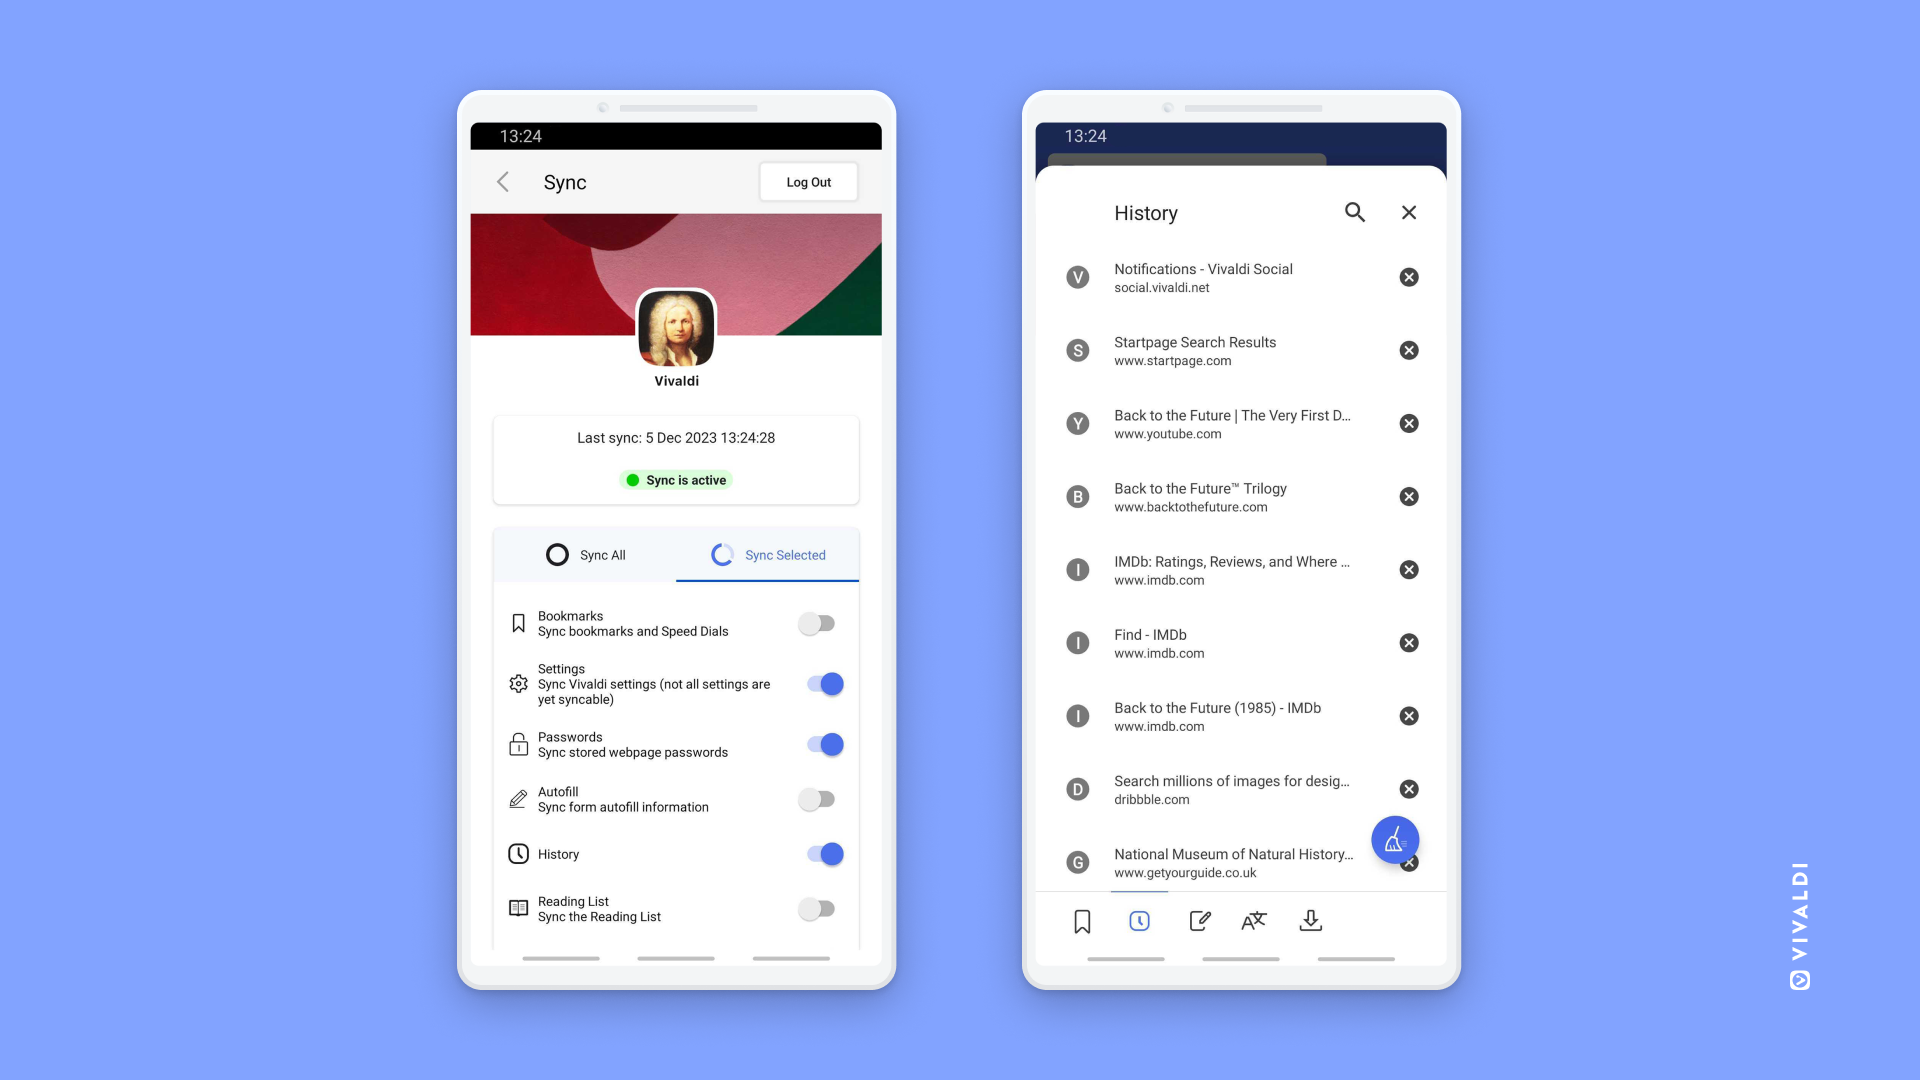Close the History panel with X icon
This screenshot has width=1920, height=1080.
coord(1408,212)
